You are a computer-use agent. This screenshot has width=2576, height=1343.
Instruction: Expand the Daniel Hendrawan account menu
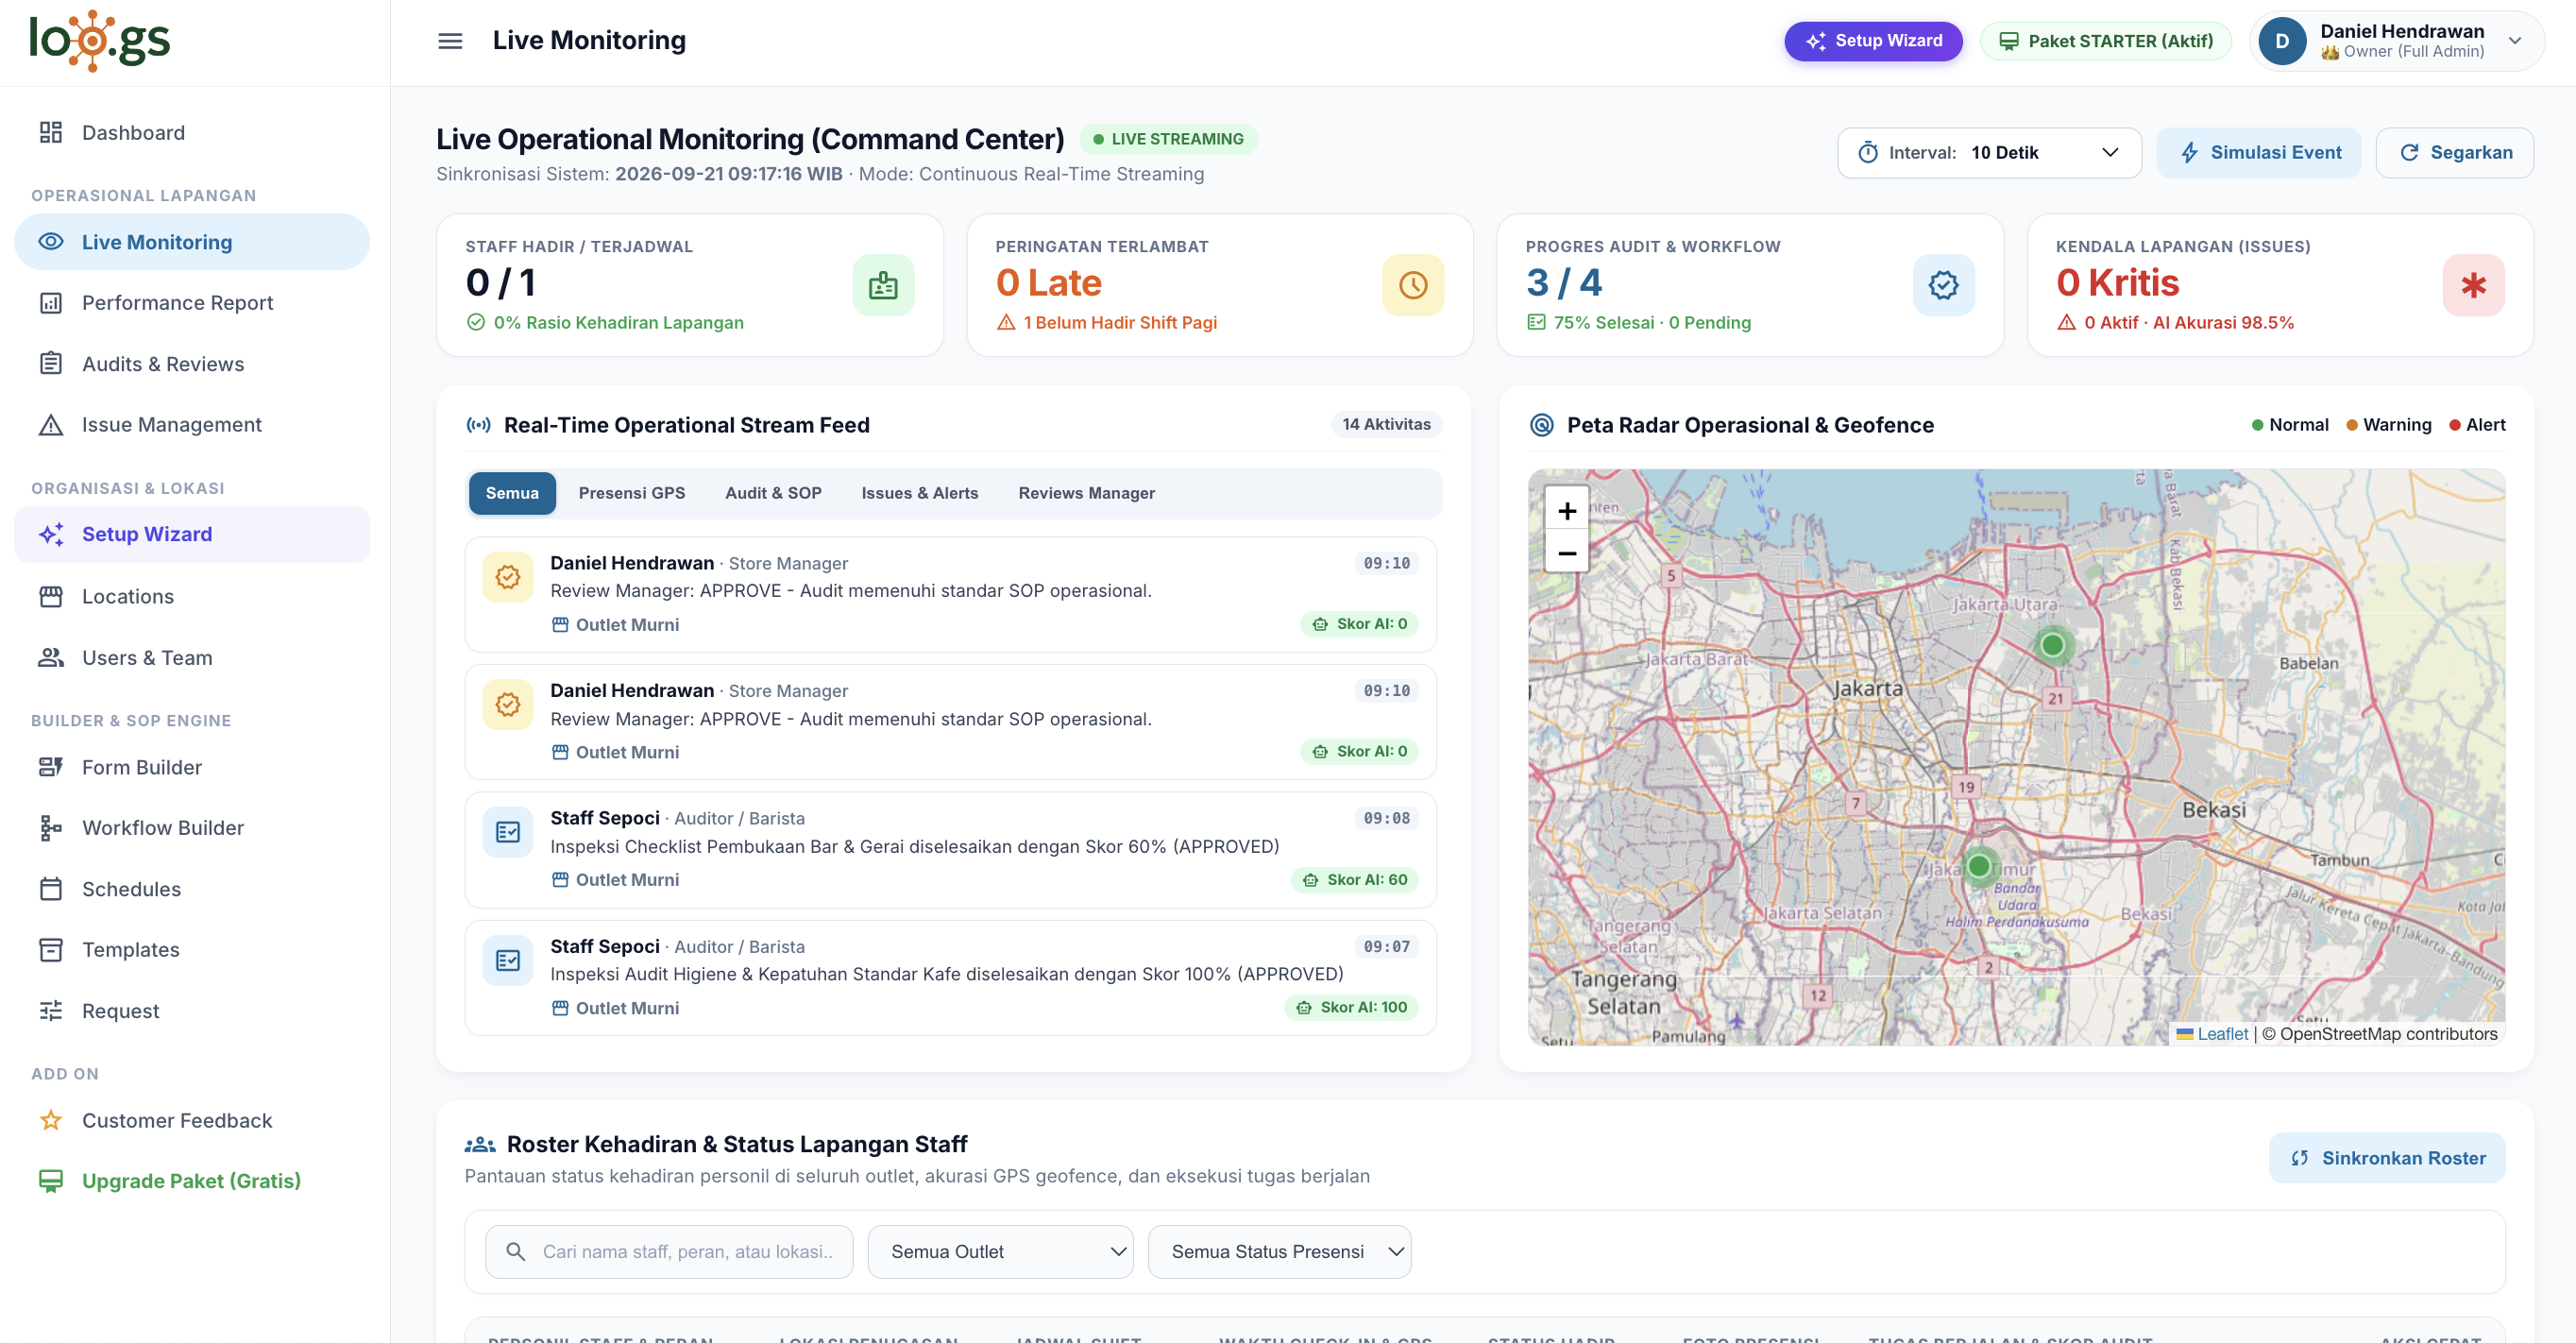tap(2396, 41)
